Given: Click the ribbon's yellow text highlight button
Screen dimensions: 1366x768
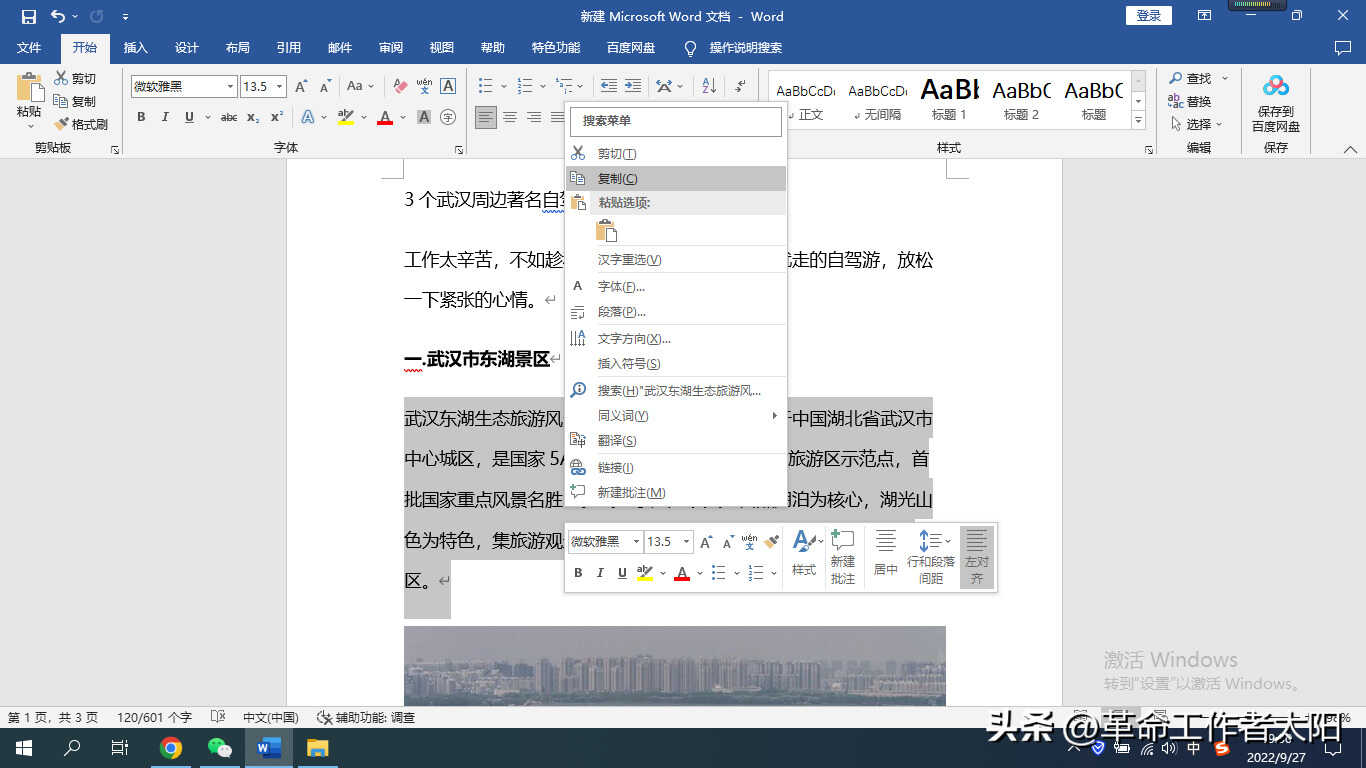Looking at the screenshot, I should pyautogui.click(x=346, y=117).
